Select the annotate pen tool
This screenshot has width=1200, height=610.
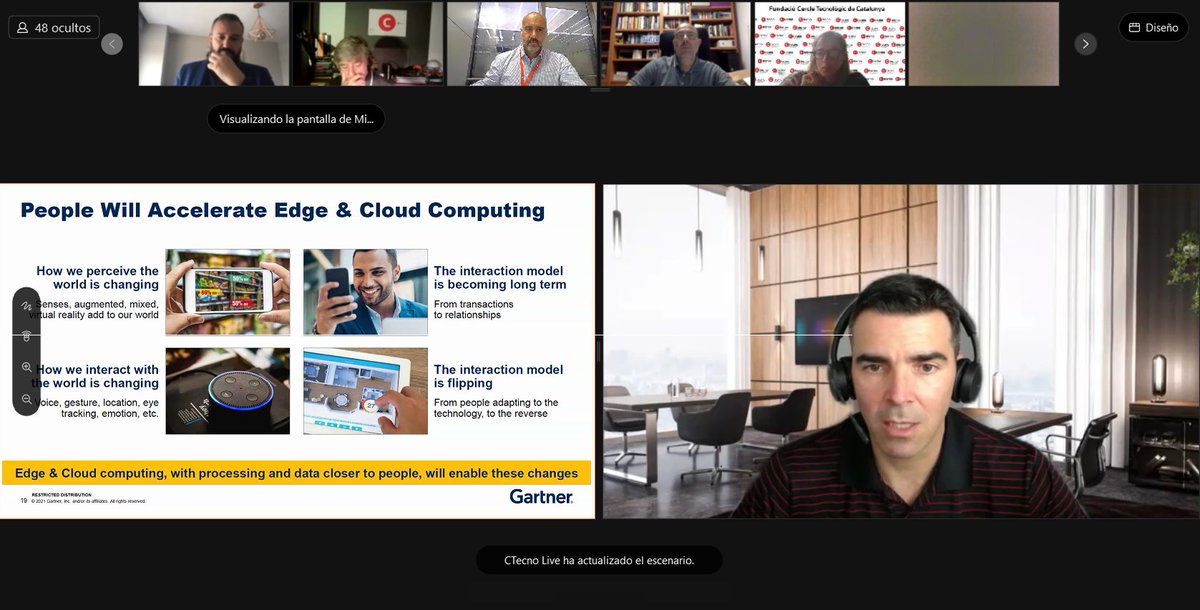26,305
